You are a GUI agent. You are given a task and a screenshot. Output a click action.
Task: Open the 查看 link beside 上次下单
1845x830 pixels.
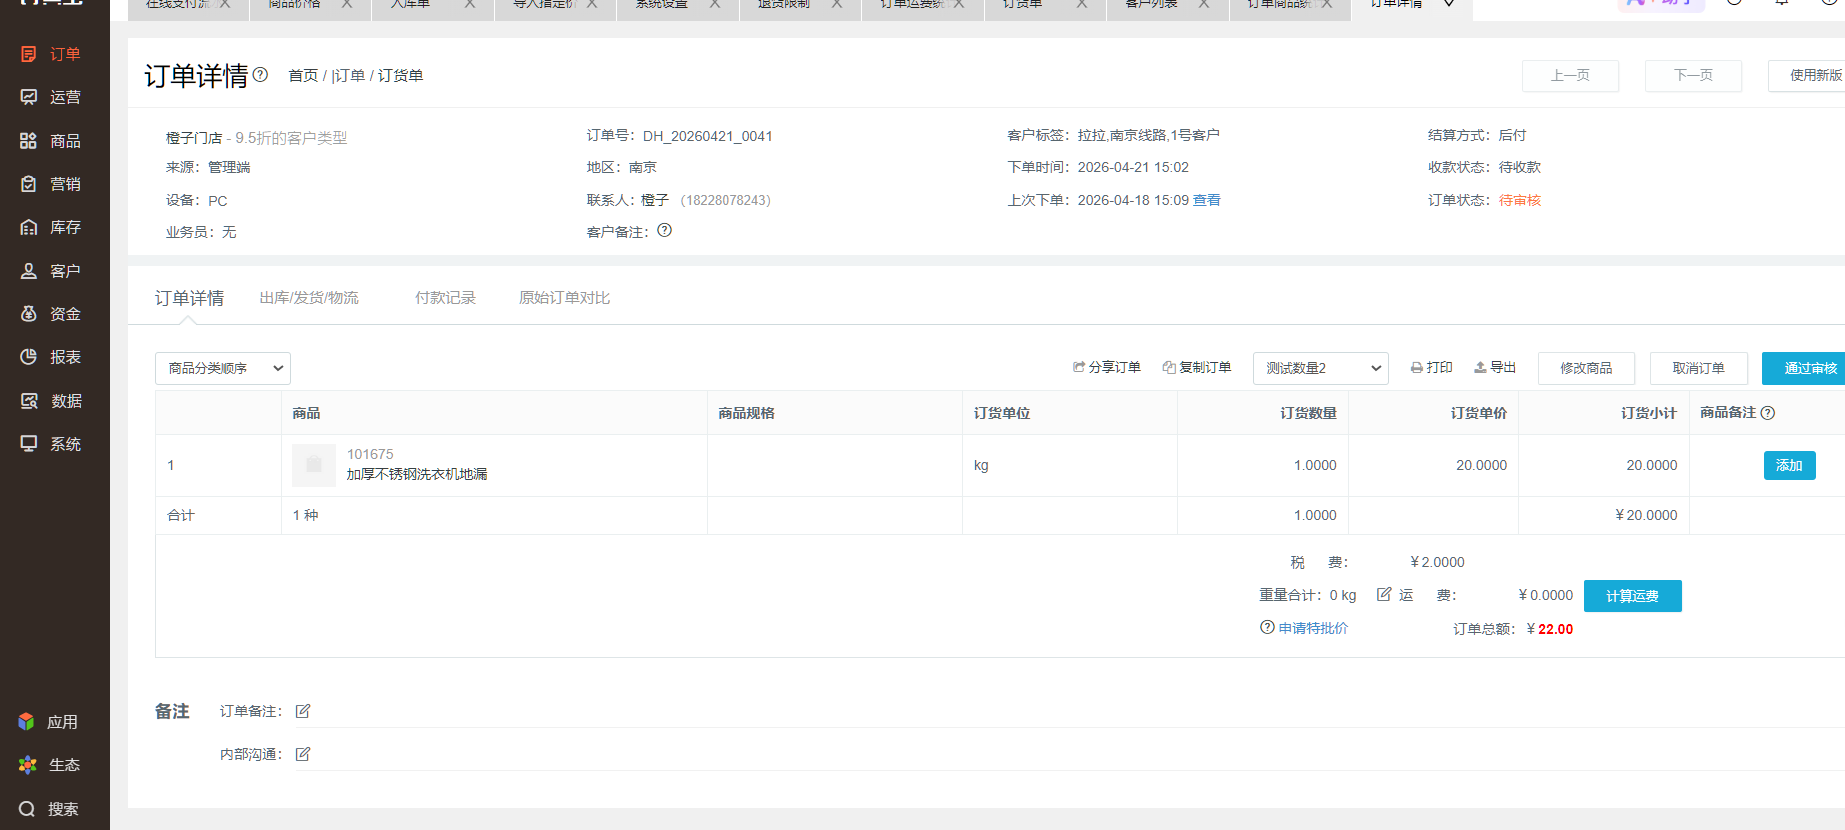click(1207, 200)
